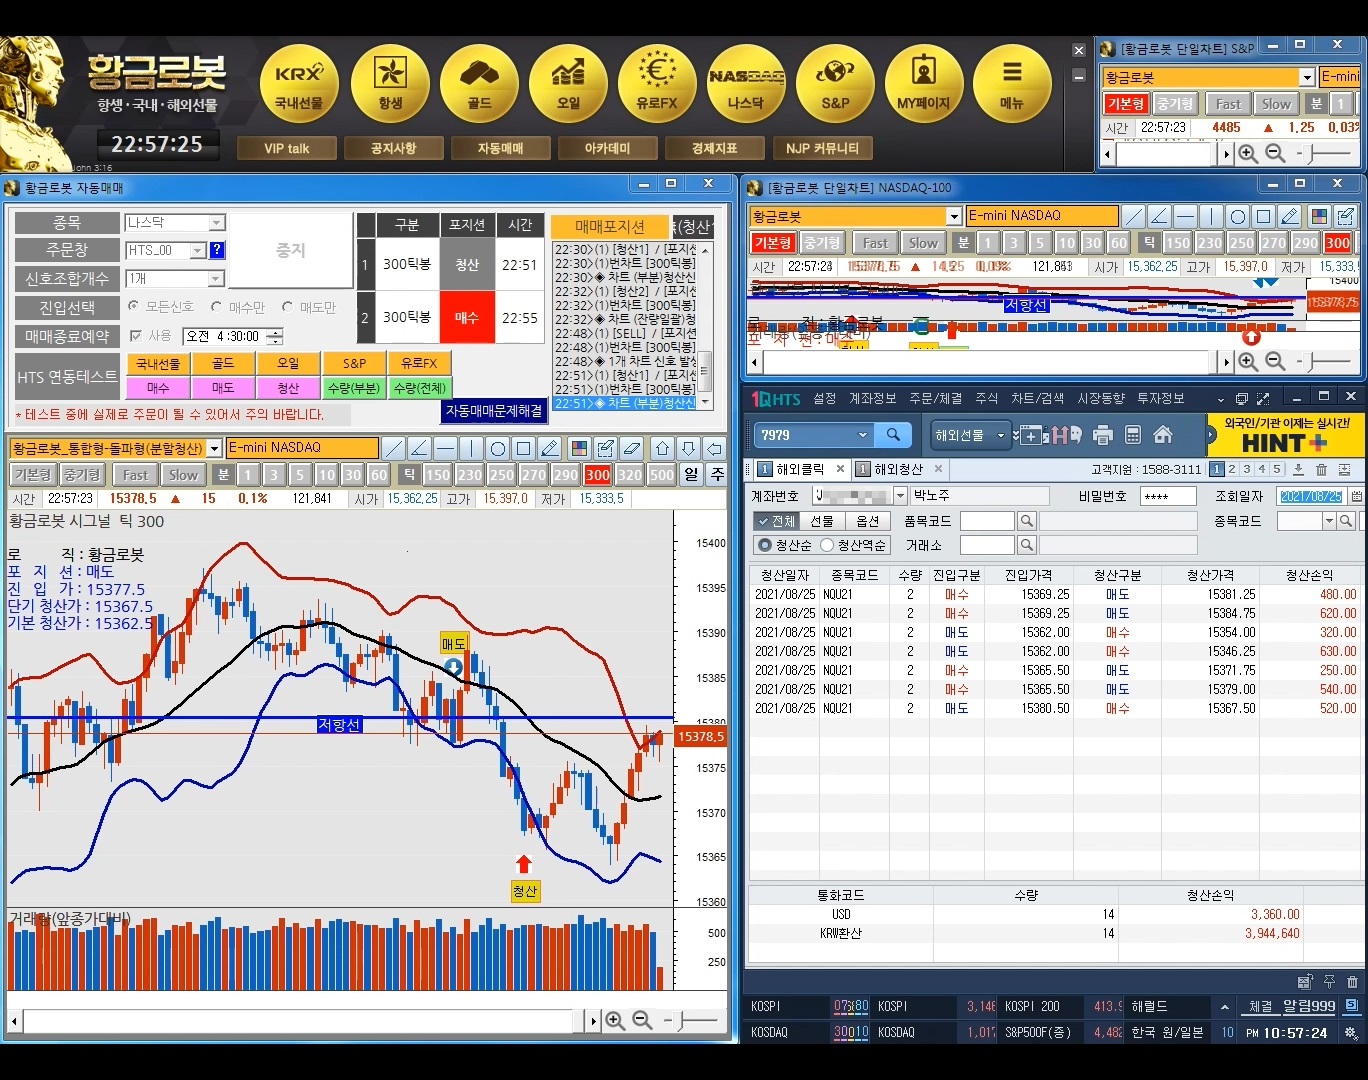
Task: Click home icon in 1QHTS toolbar
Action: [1163, 435]
